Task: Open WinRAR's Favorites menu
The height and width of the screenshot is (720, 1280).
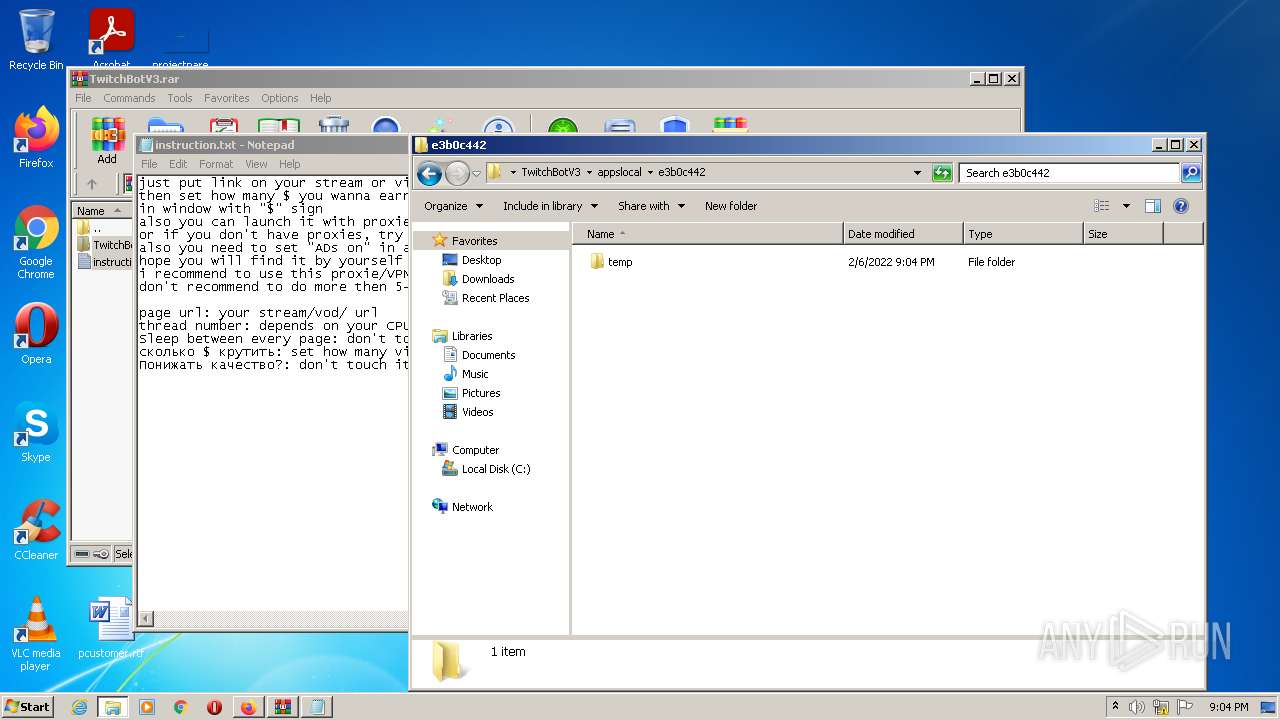Action: tap(227, 98)
